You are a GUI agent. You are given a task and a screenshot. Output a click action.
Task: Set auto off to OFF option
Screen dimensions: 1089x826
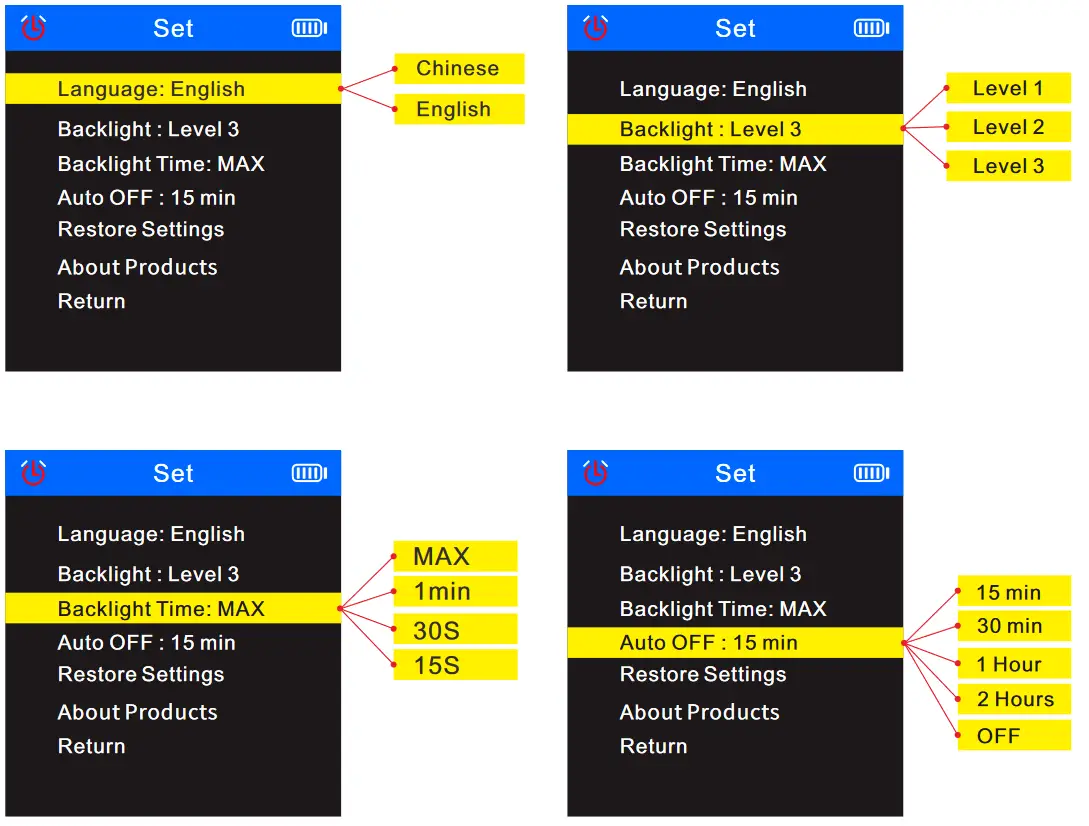pyautogui.click(x=1014, y=736)
